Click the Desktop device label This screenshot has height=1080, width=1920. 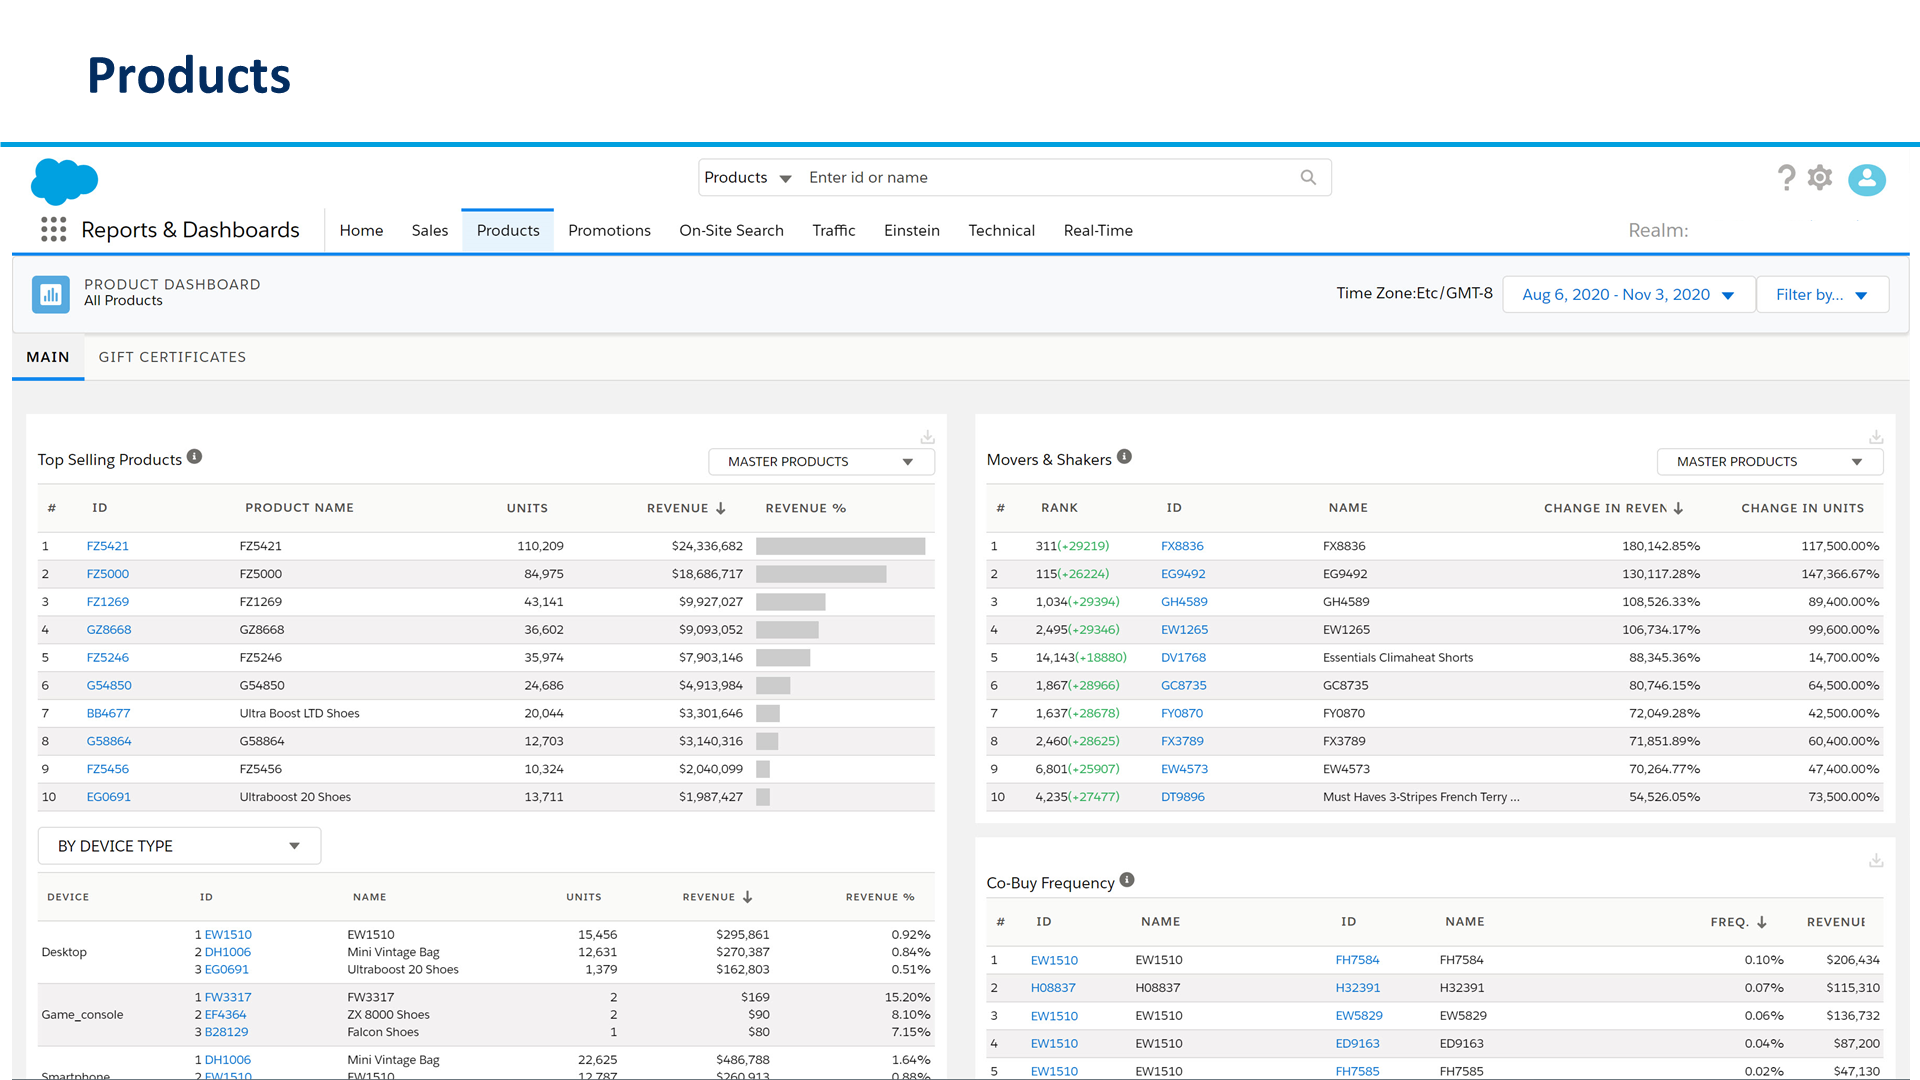(x=64, y=952)
